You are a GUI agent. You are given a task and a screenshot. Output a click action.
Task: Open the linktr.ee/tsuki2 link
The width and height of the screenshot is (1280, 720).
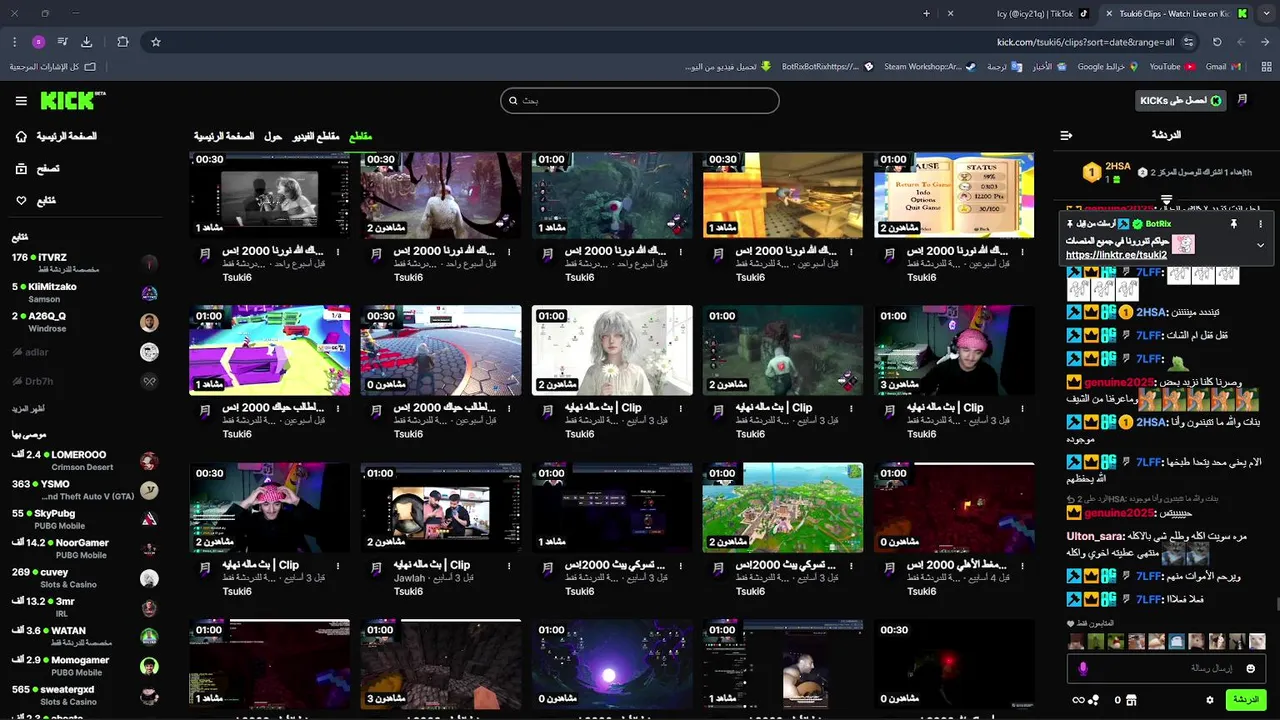[1116, 256]
